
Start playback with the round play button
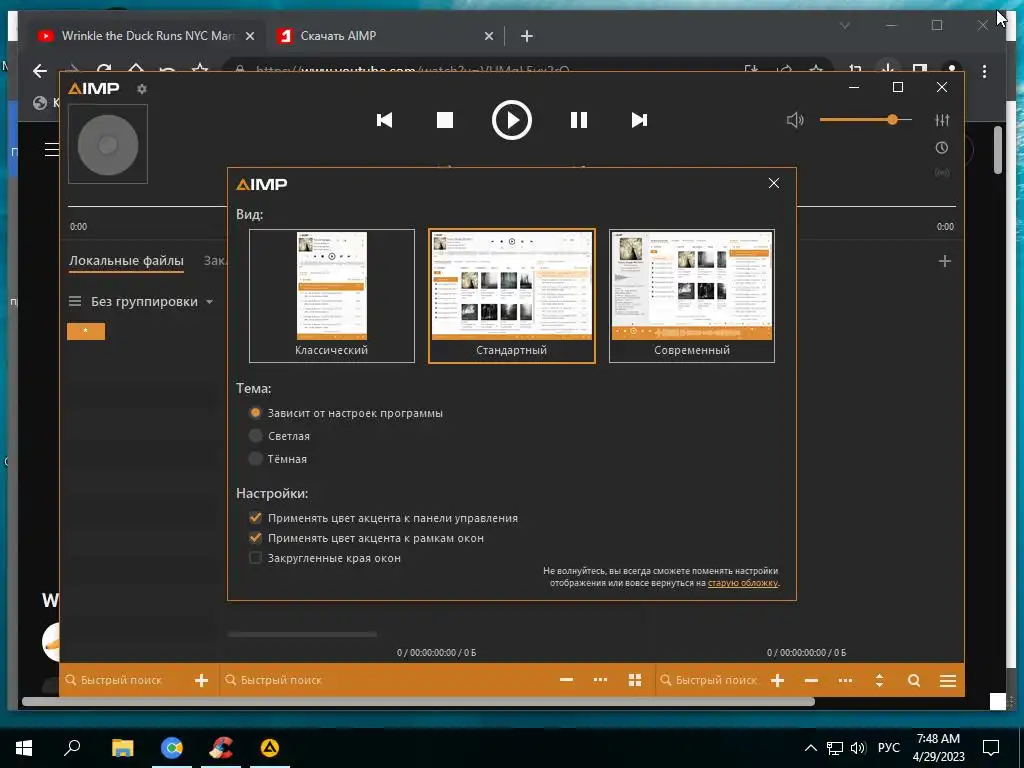tap(511, 120)
